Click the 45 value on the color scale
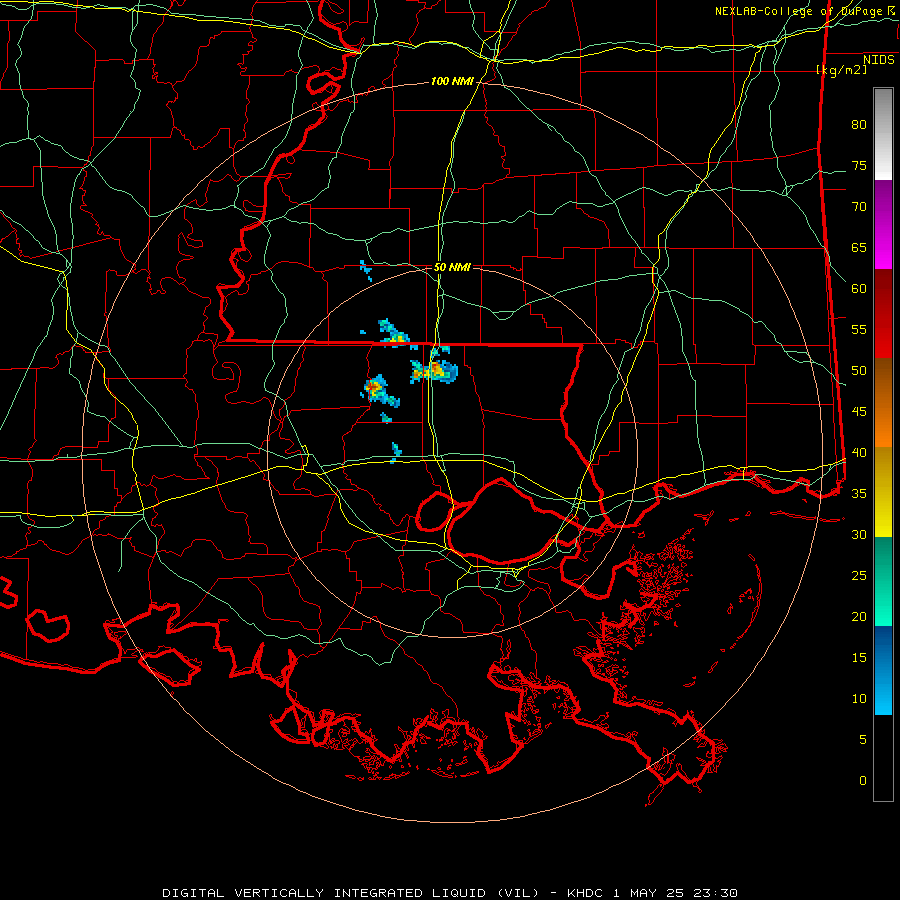 tap(859, 412)
